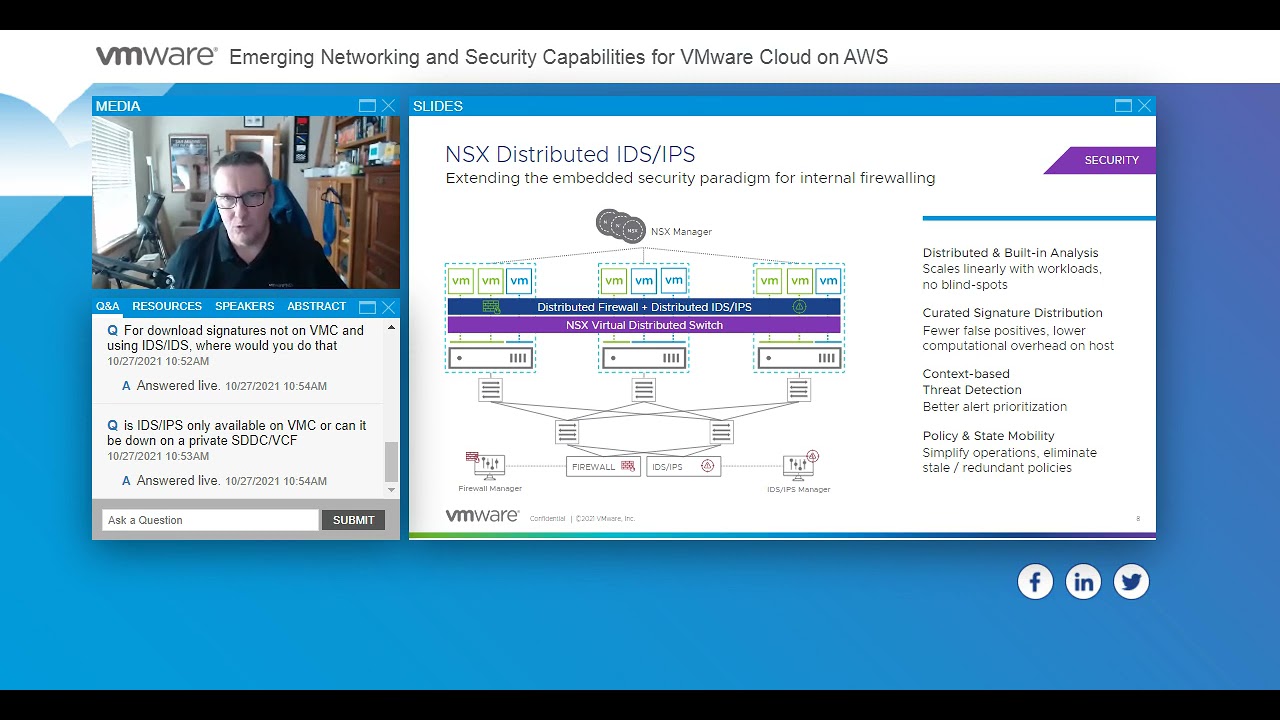
Task: Click the Curated Signature Distribution heading
Action: pyautogui.click(x=1012, y=313)
